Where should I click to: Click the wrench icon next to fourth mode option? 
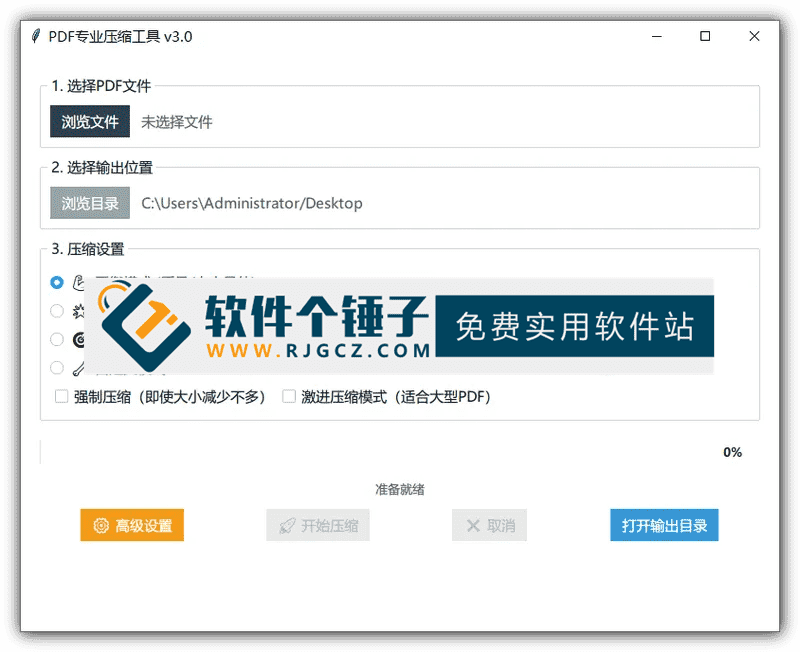click(78, 367)
